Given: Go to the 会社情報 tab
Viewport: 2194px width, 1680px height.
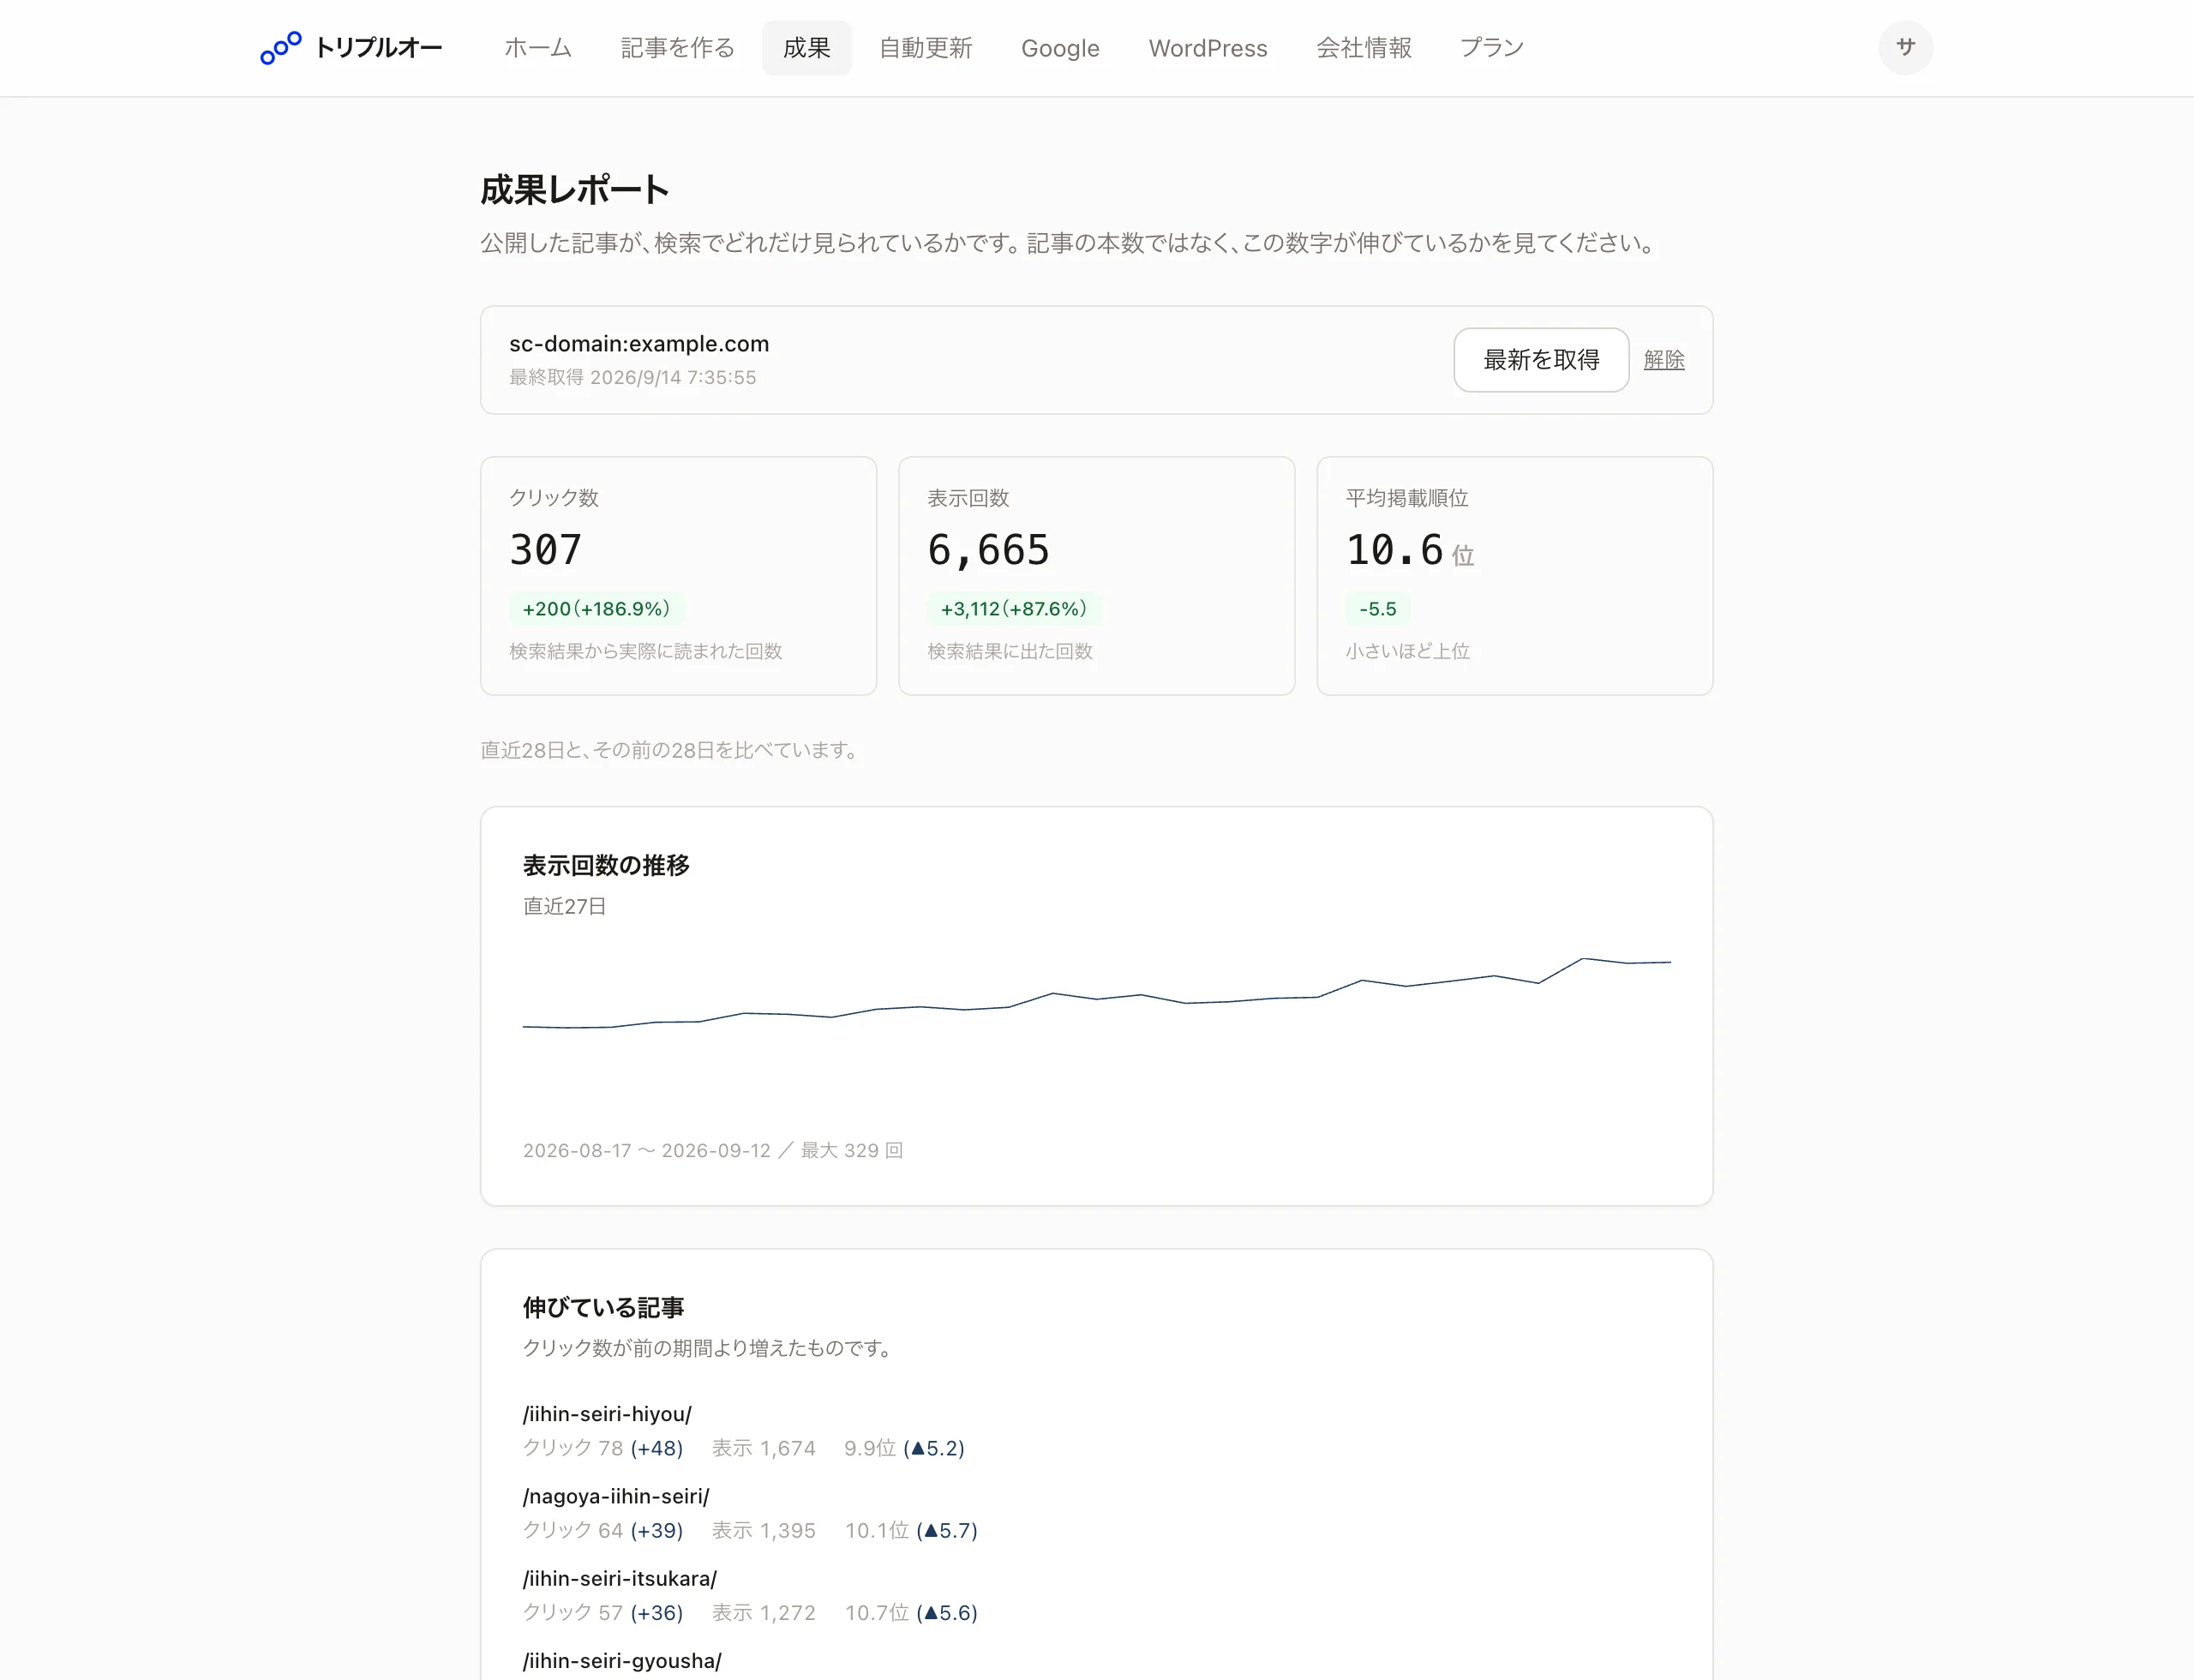Looking at the screenshot, I should [x=1363, y=48].
